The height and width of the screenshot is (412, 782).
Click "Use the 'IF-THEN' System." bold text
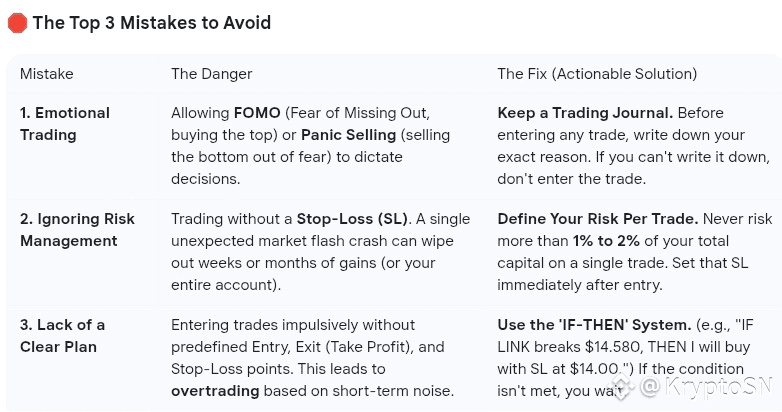pyautogui.click(x=594, y=325)
